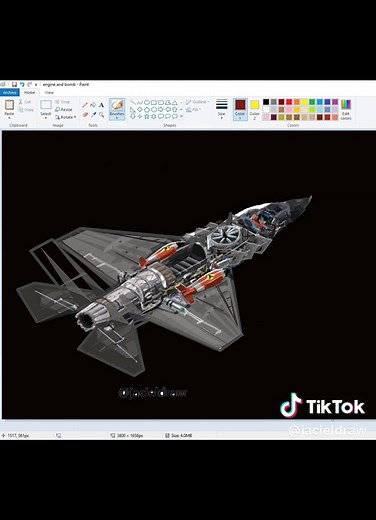The width and height of the screenshot is (376, 520).
Task: Click the Brushes tool icon
Action: [117, 105]
